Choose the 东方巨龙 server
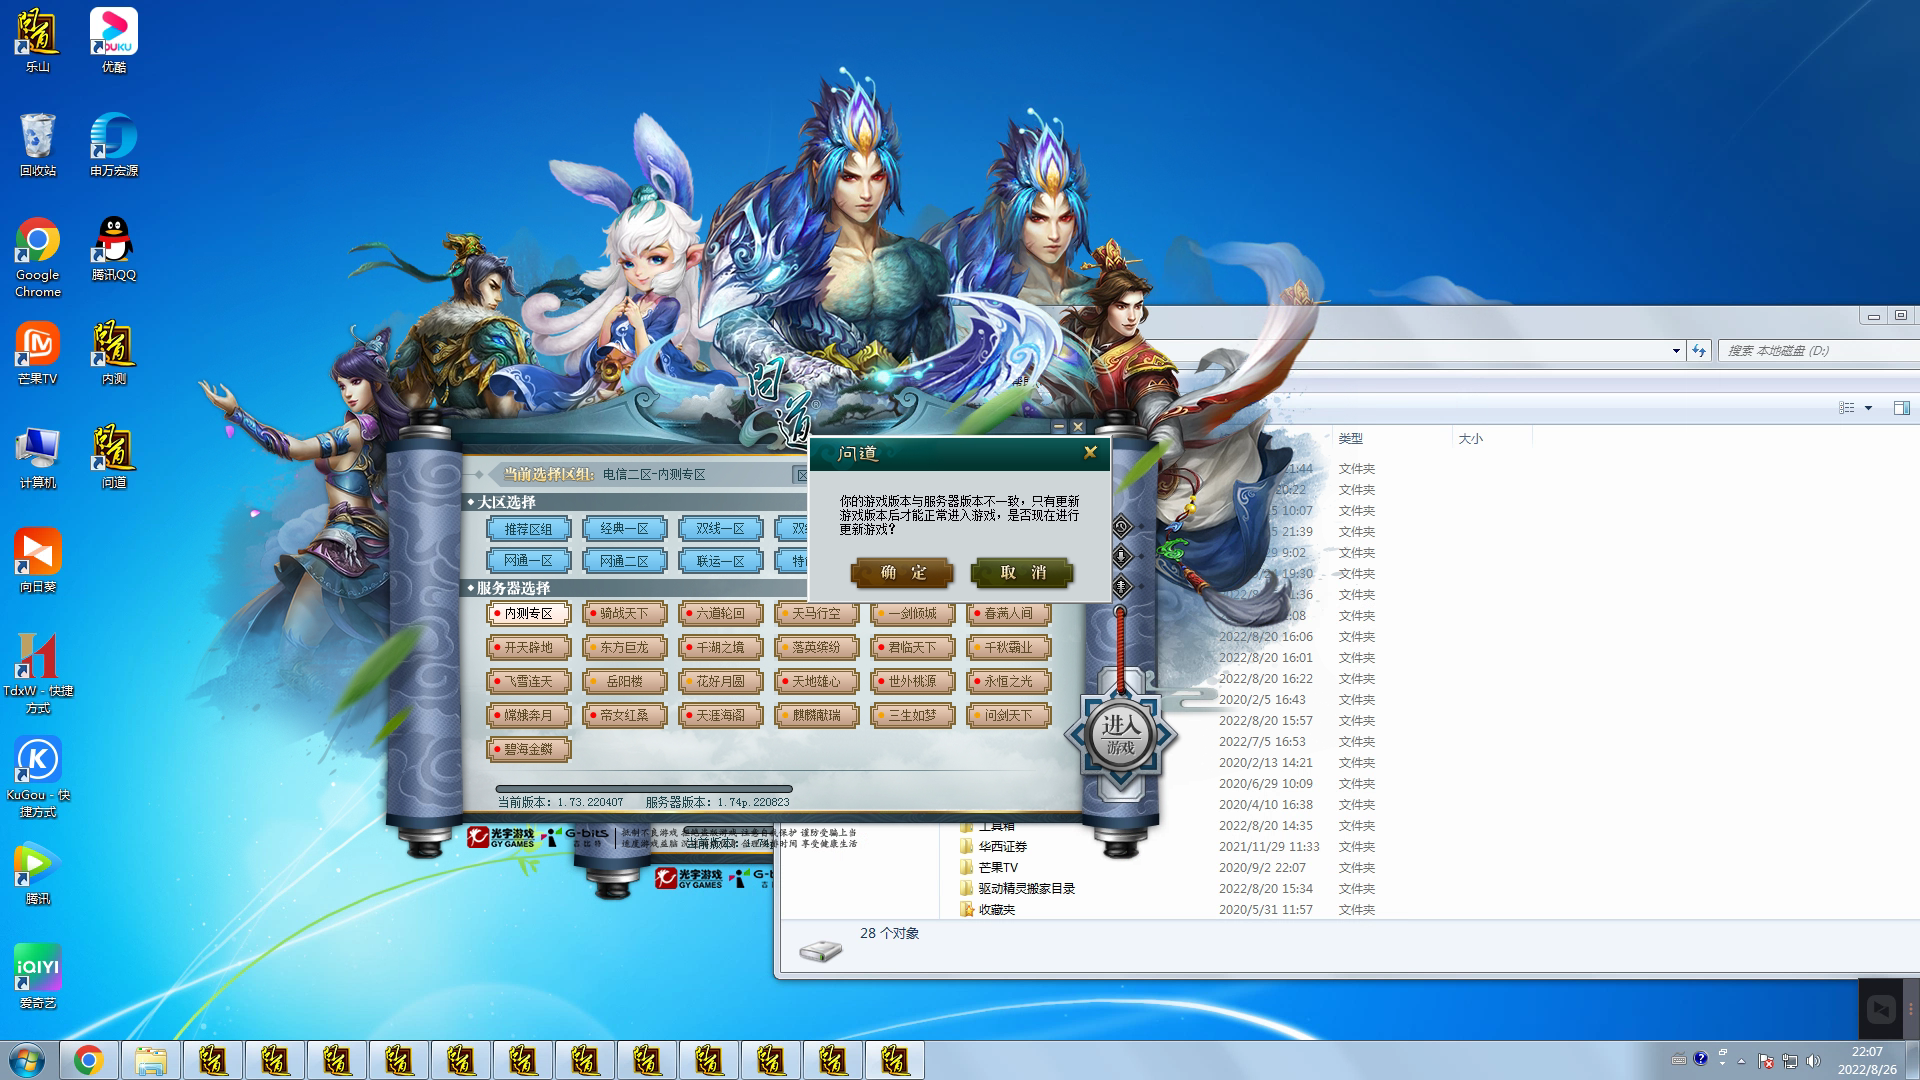The image size is (1920, 1080). tap(624, 647)
